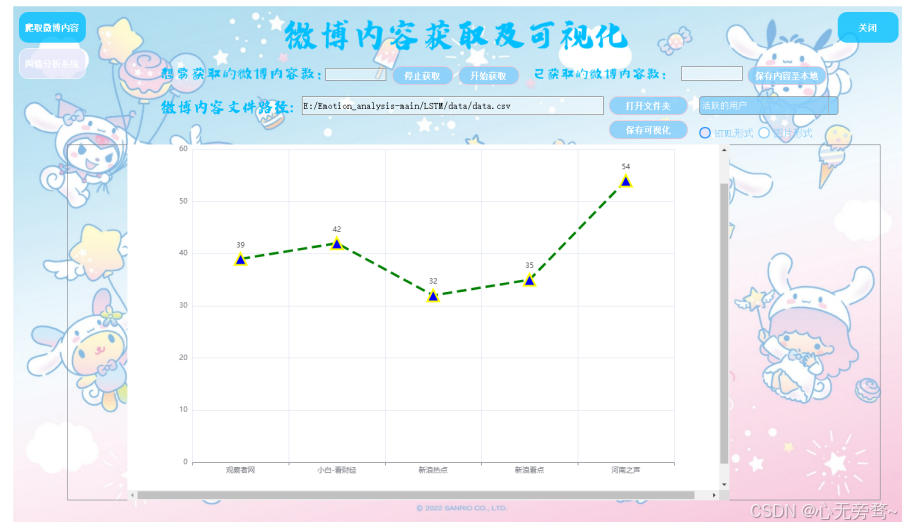This screenshot has width=902, height=527.
Task: Click the x-axis label 小白-看财经
Action: click(x=337, y=470)
